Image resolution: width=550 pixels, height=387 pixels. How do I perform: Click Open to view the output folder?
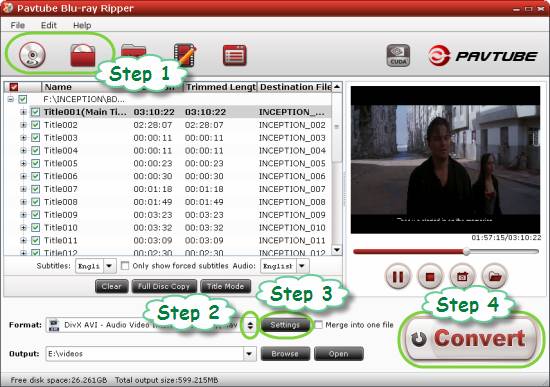click(x=338, y=354)
